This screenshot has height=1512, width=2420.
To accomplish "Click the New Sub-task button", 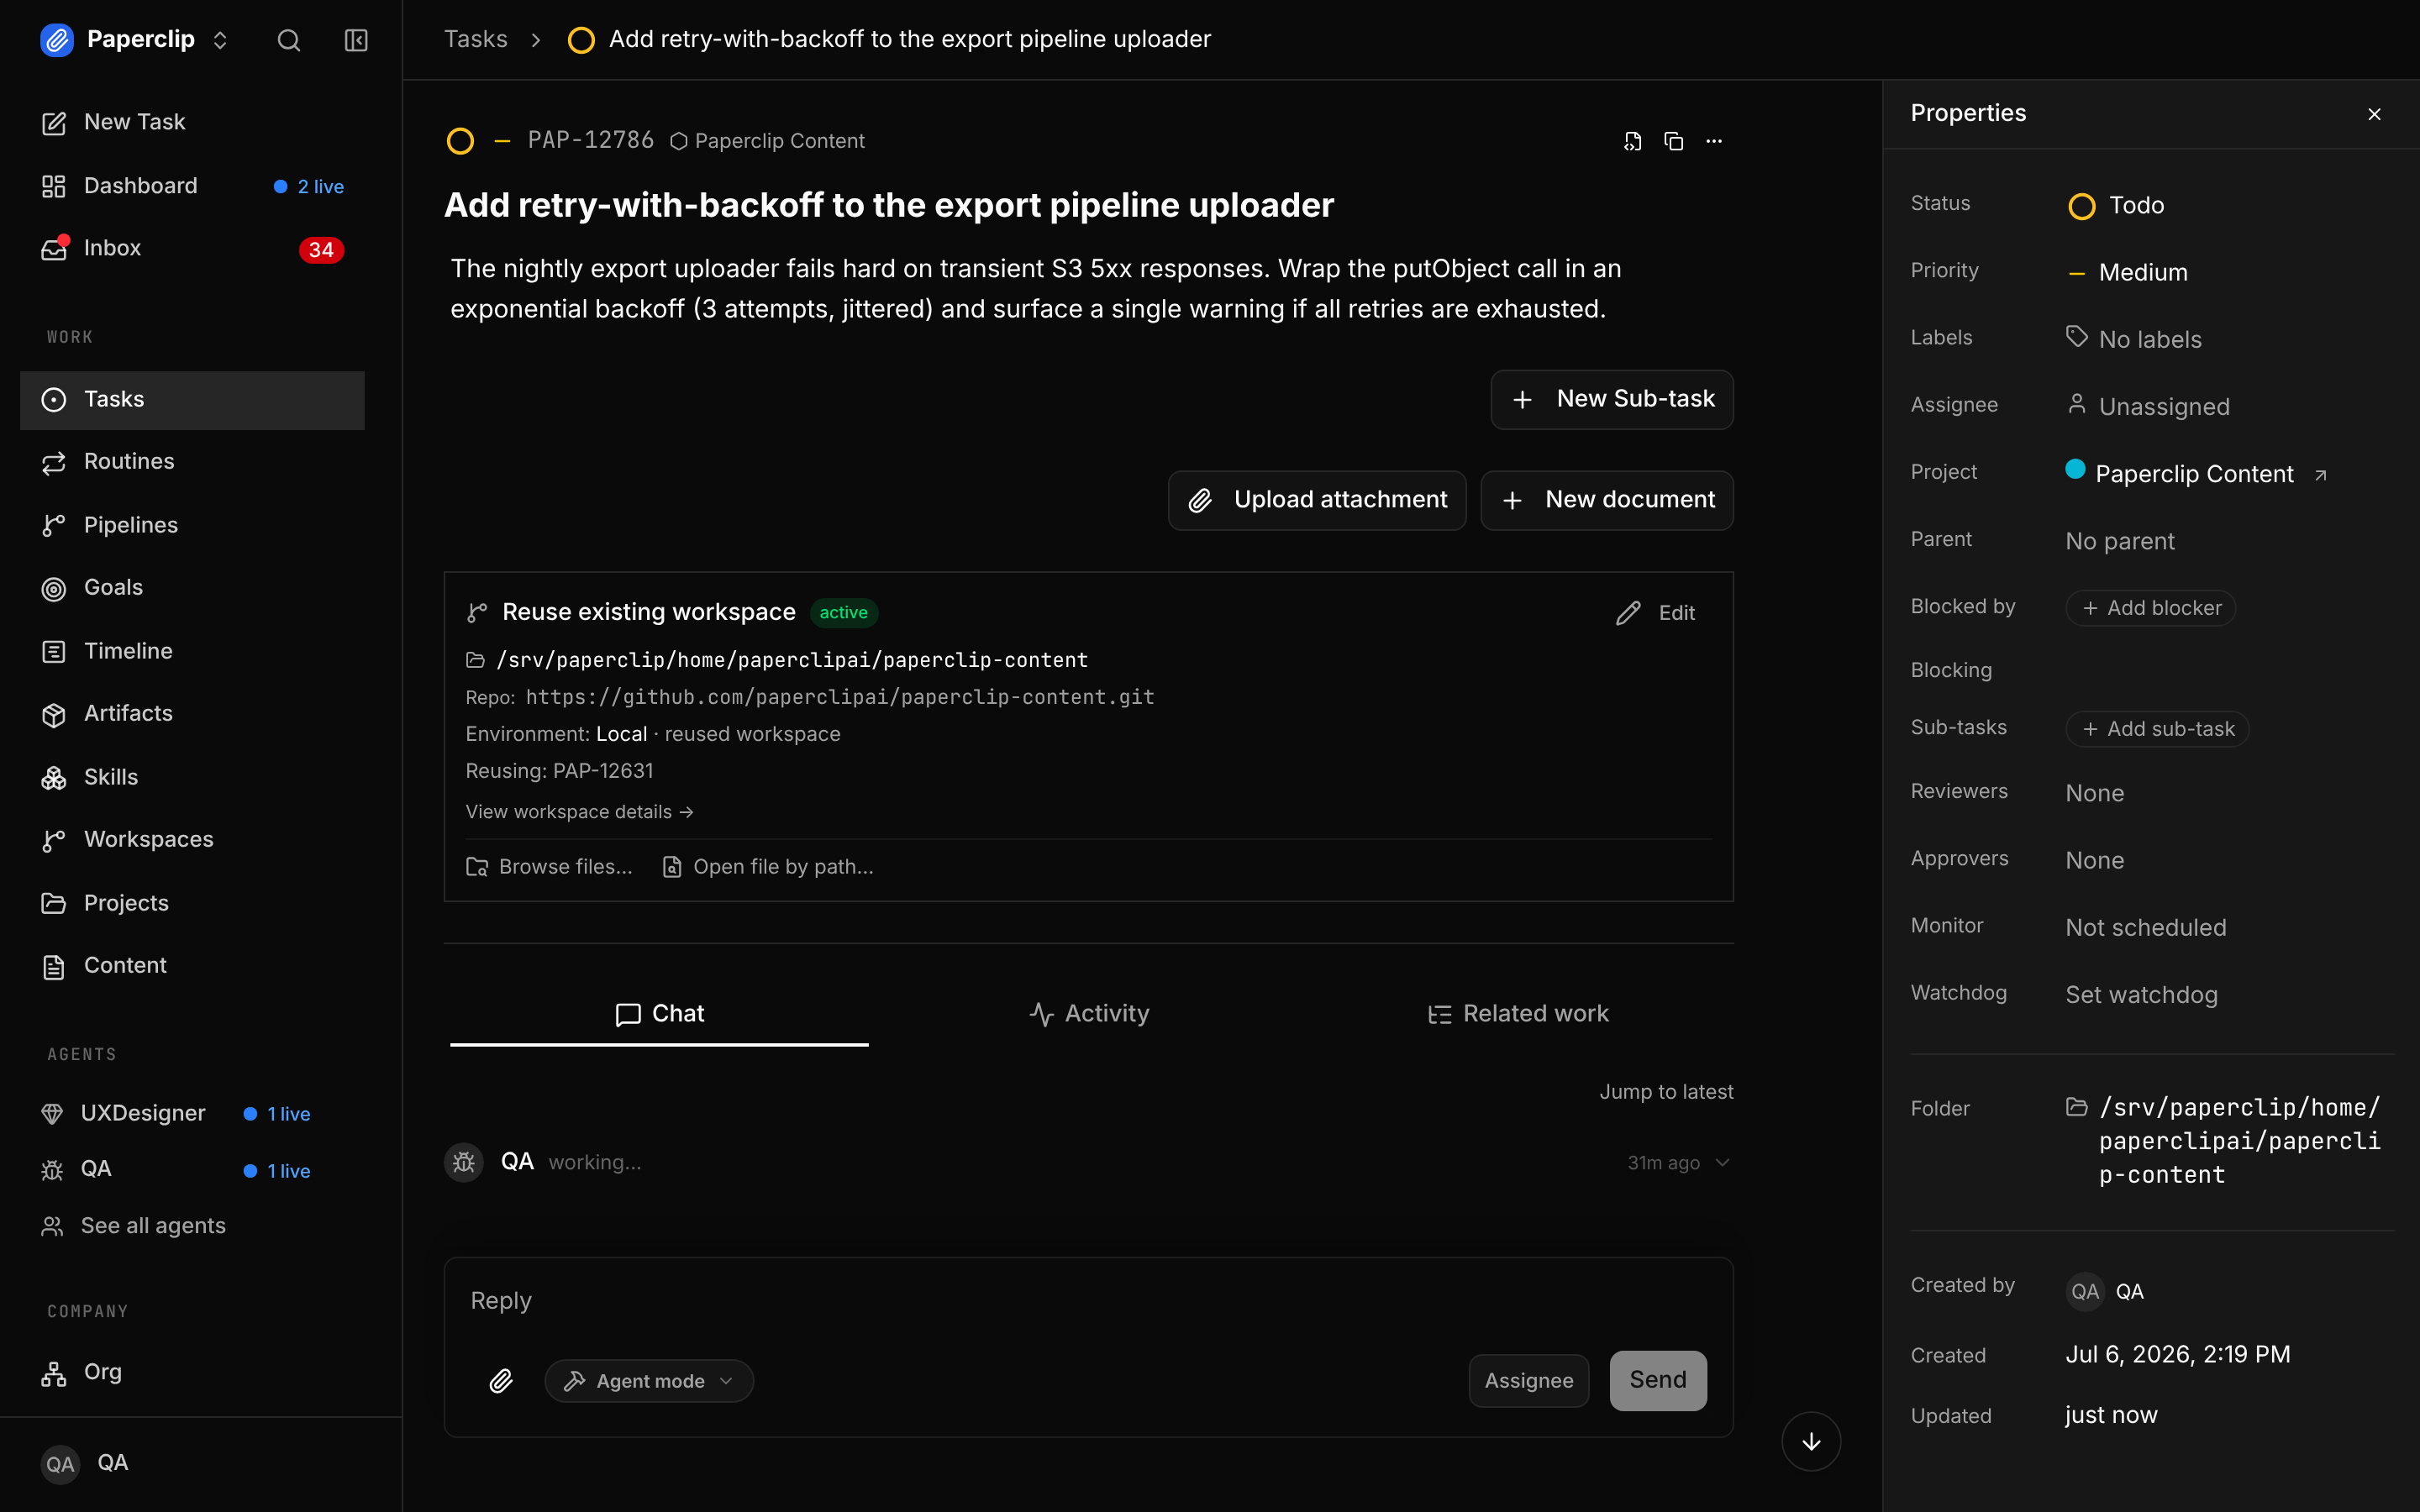I will [x=1612, y=399].
